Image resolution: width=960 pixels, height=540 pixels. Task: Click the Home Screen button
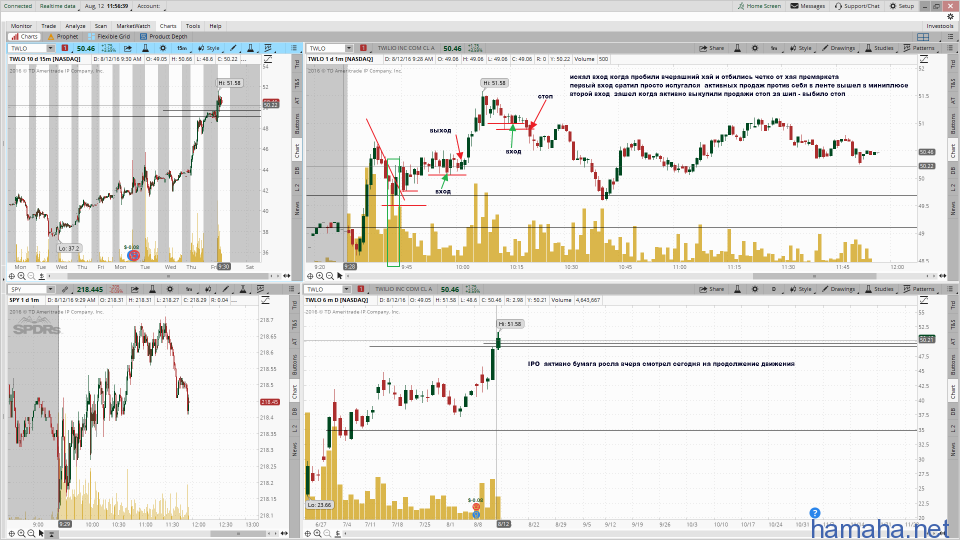pyautogui.click(x=759, y=6)
